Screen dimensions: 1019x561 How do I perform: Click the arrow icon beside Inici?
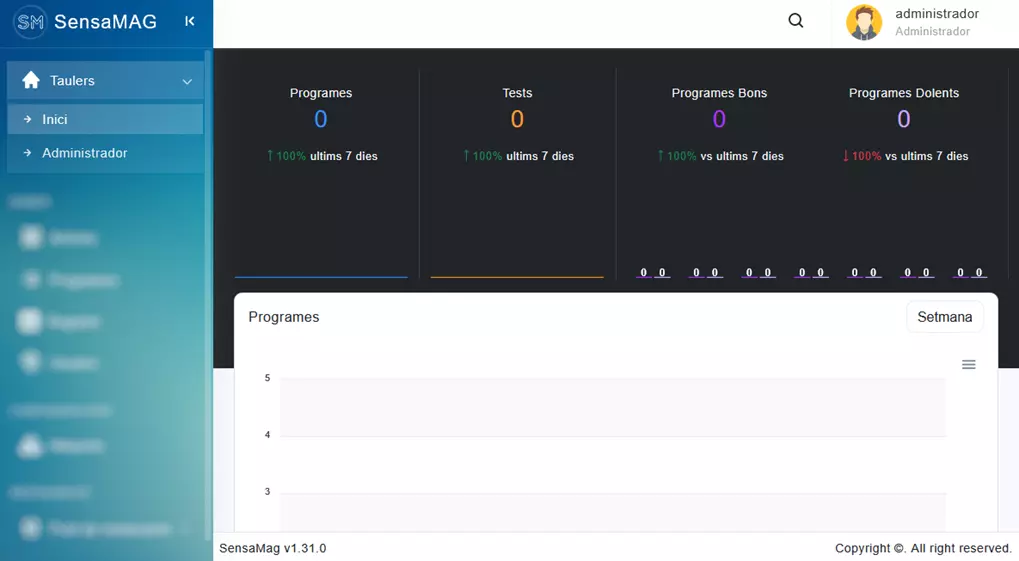pyautogui.click(x=27, y=120)
